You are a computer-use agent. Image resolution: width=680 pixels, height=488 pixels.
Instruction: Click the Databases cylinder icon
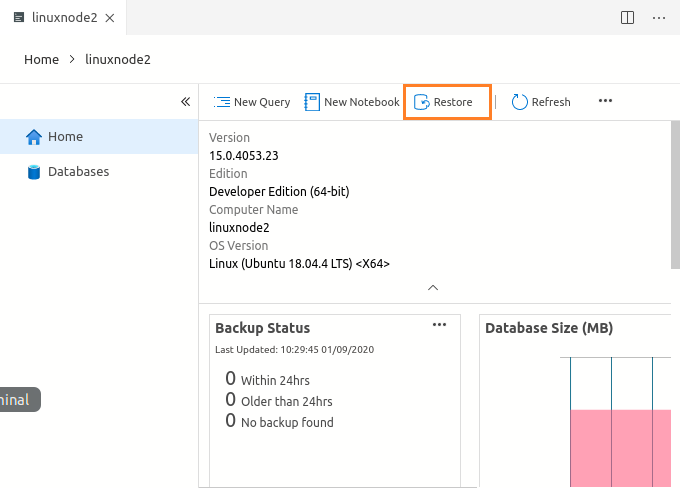34,172
